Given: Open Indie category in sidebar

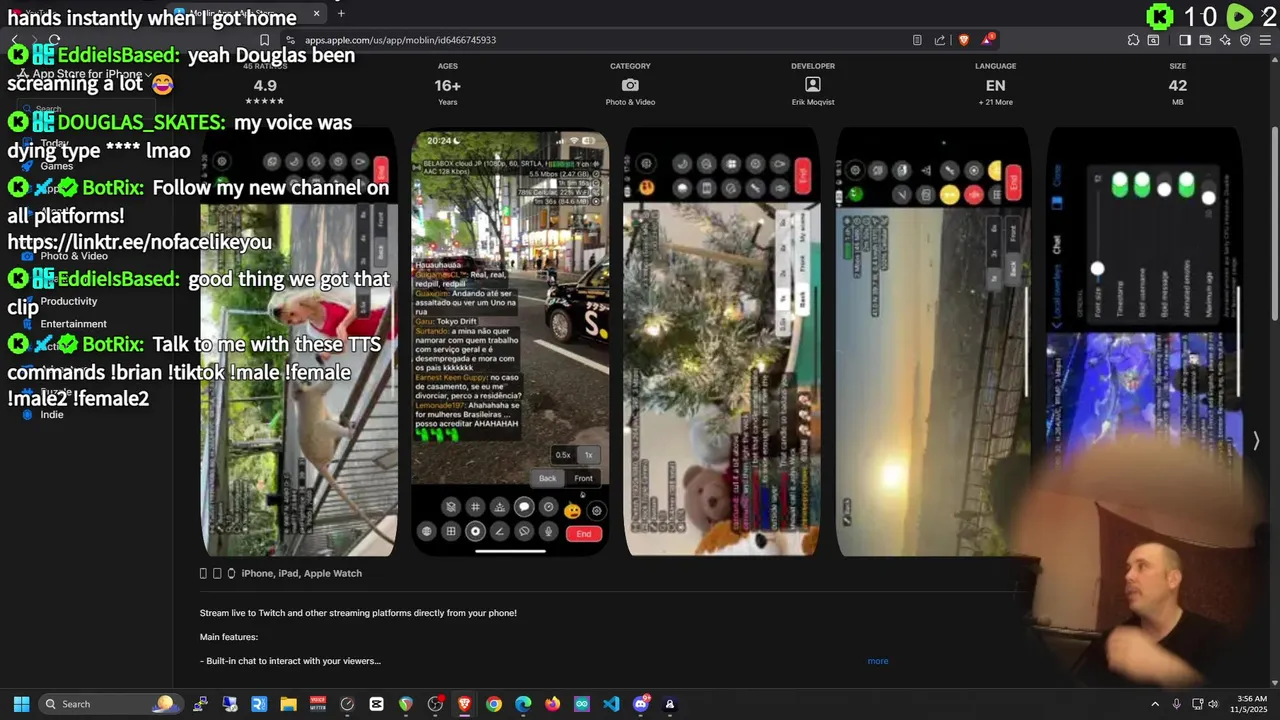Looking at the screenshot, I should click(x=51, y=414).
